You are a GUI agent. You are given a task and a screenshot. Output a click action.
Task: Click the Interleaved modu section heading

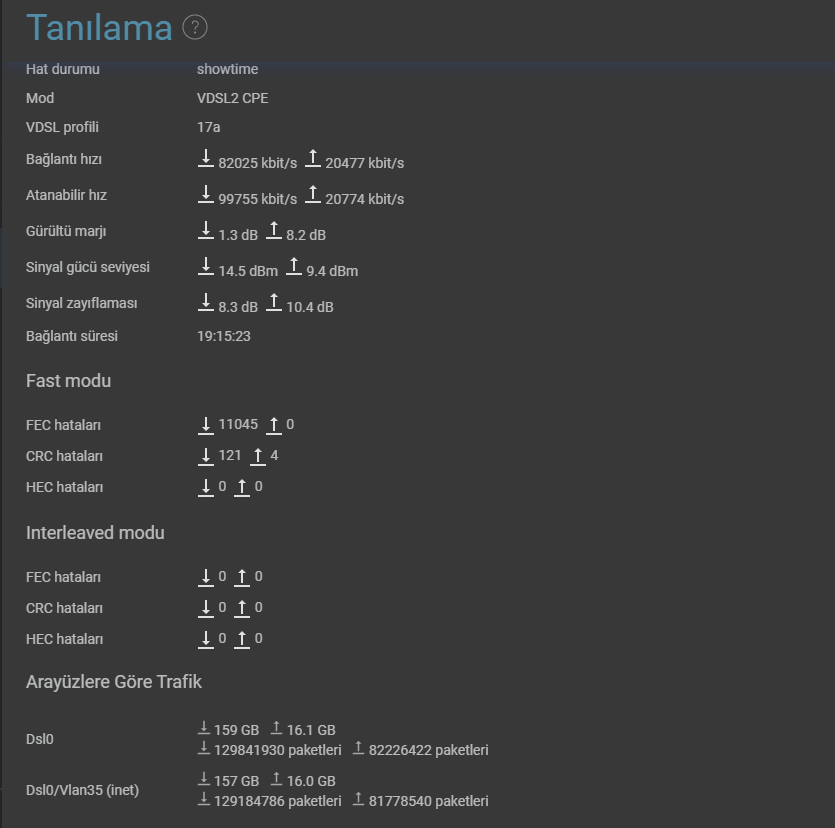pos(95,533)
